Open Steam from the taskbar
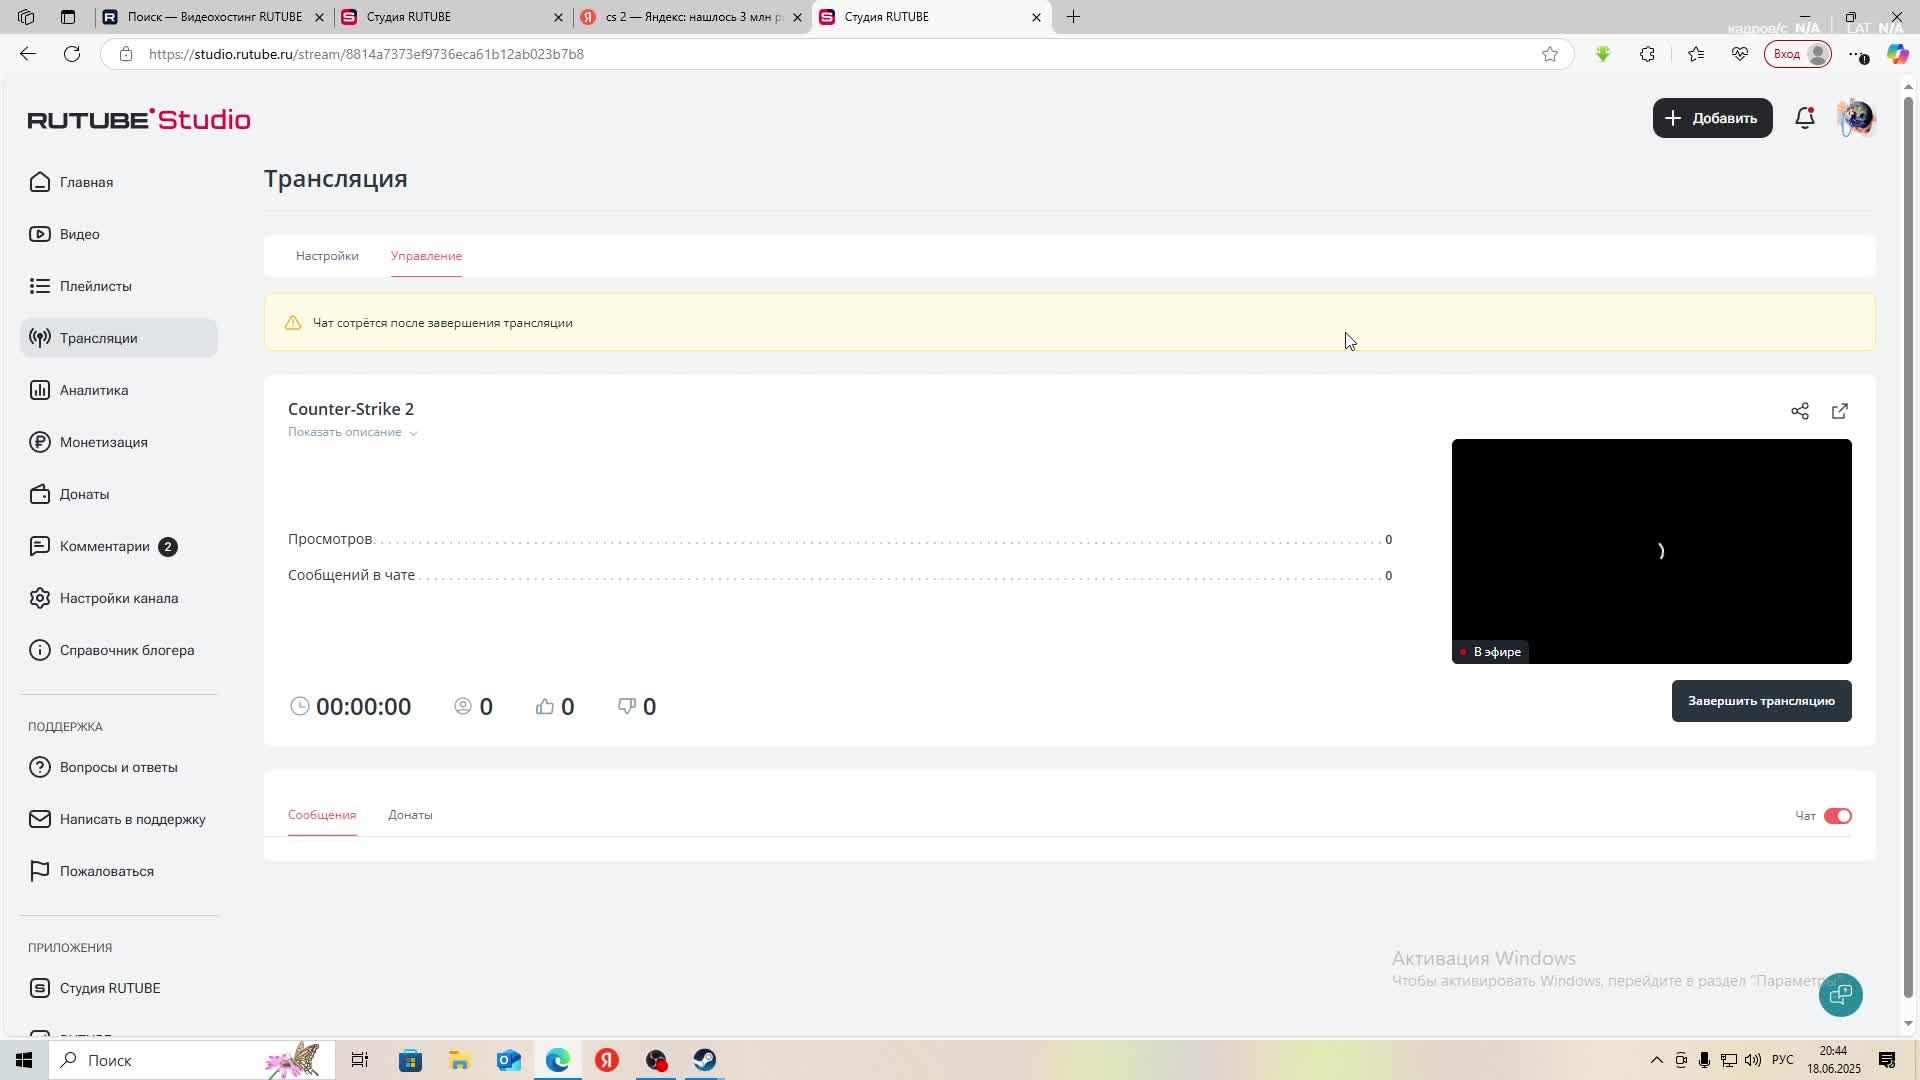This screenshot has width=1920, height=1080. 705,1060
